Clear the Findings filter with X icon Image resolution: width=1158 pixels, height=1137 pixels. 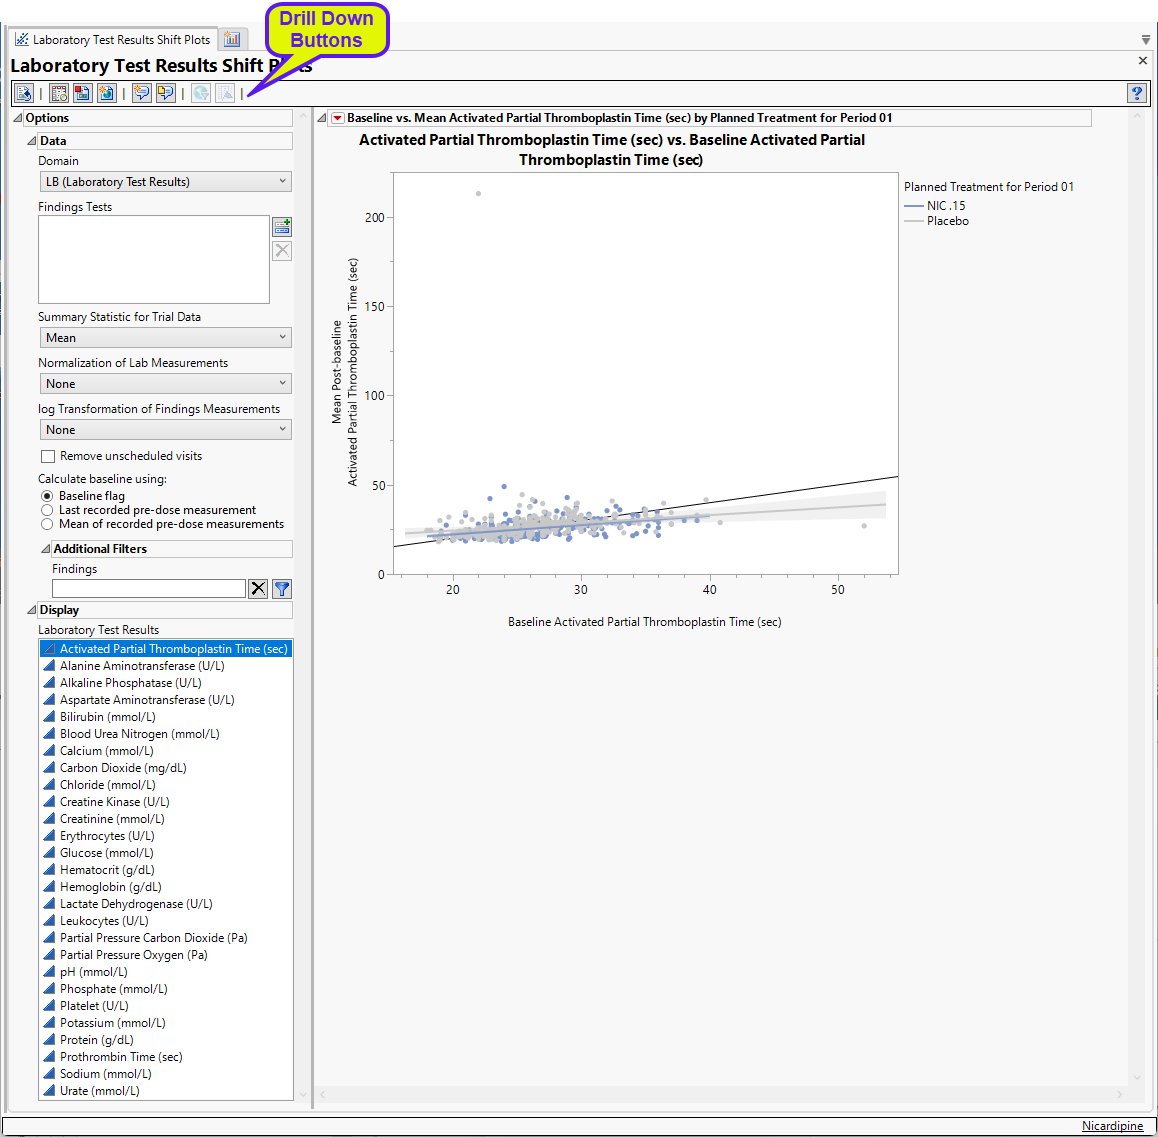tap(258, 589)
